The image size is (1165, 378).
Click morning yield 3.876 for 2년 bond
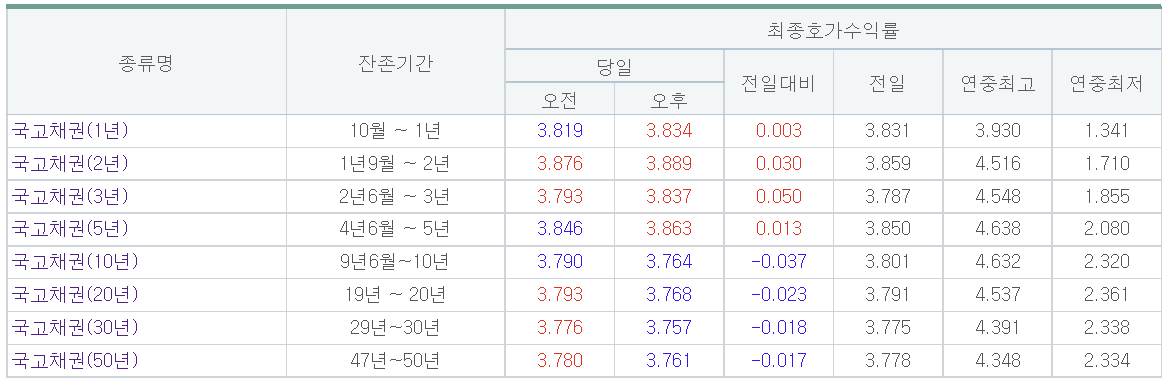[559, 163]
